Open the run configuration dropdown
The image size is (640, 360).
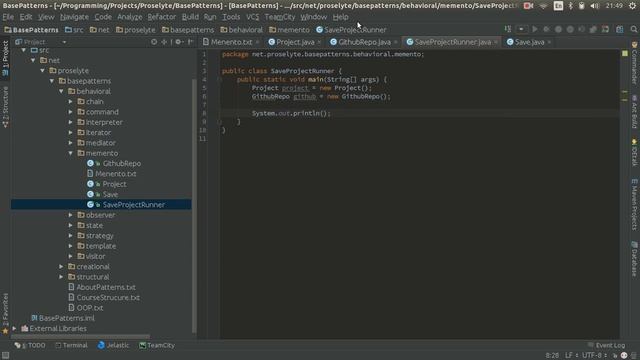(x=521, y=29)
